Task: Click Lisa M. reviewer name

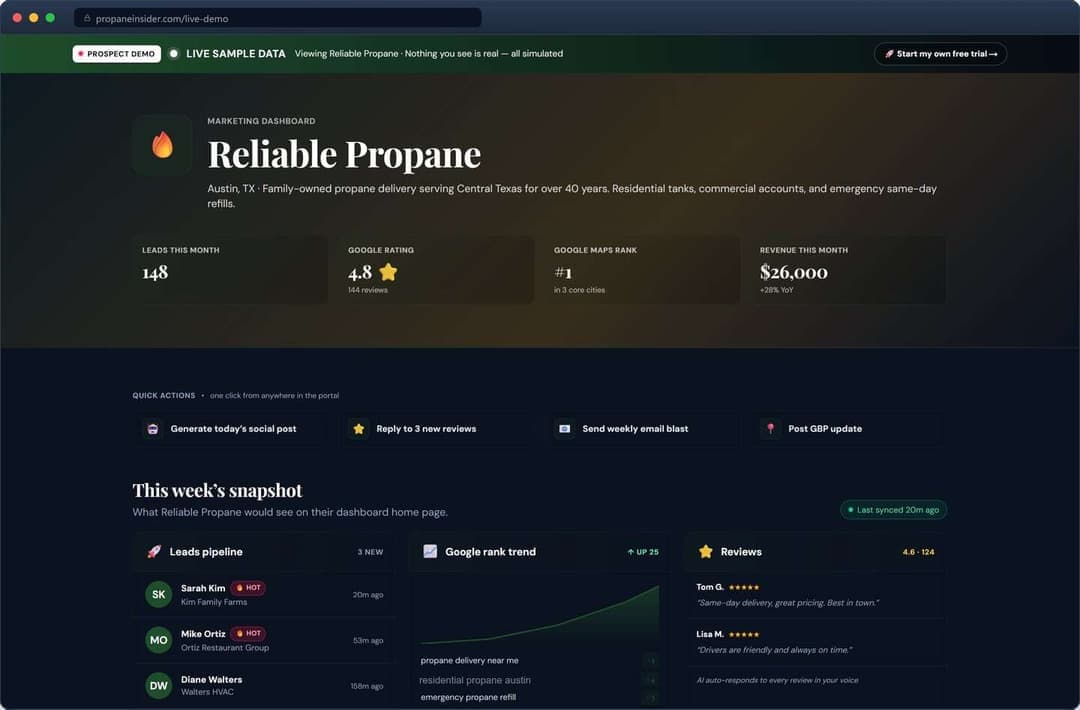Action: coord(709,634)
